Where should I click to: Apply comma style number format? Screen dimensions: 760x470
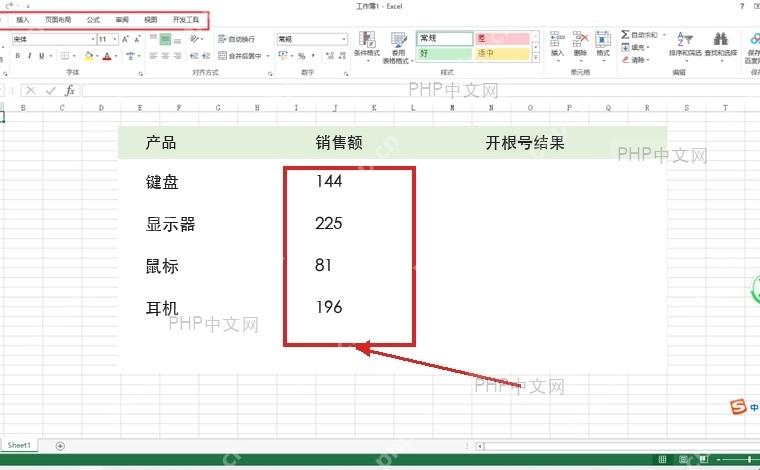[314, 56]
